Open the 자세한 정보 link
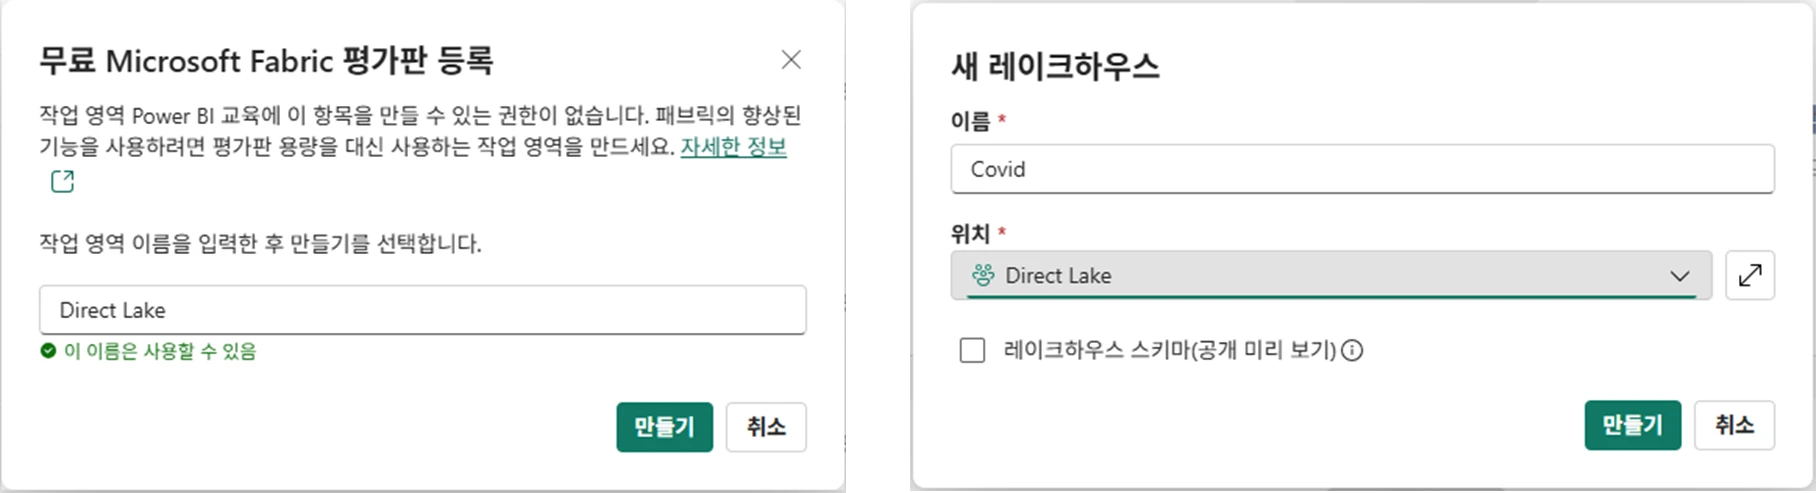Viewport: 1816px width, 493px height. tap(733, 147)
